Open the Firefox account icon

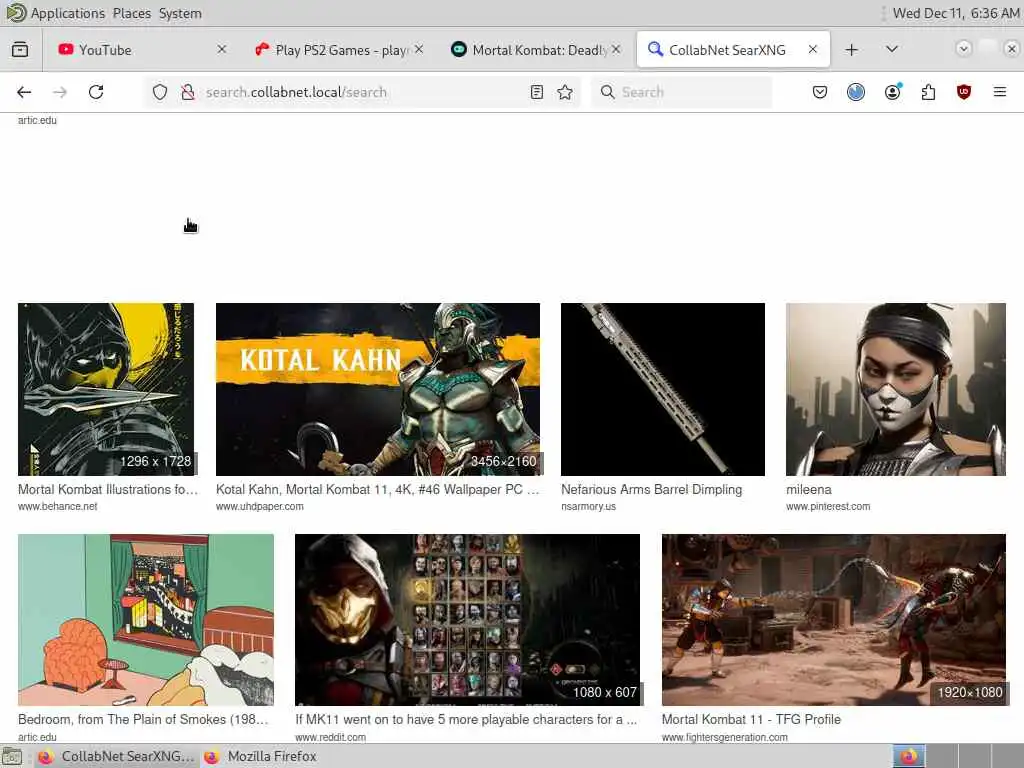[892, 92]
